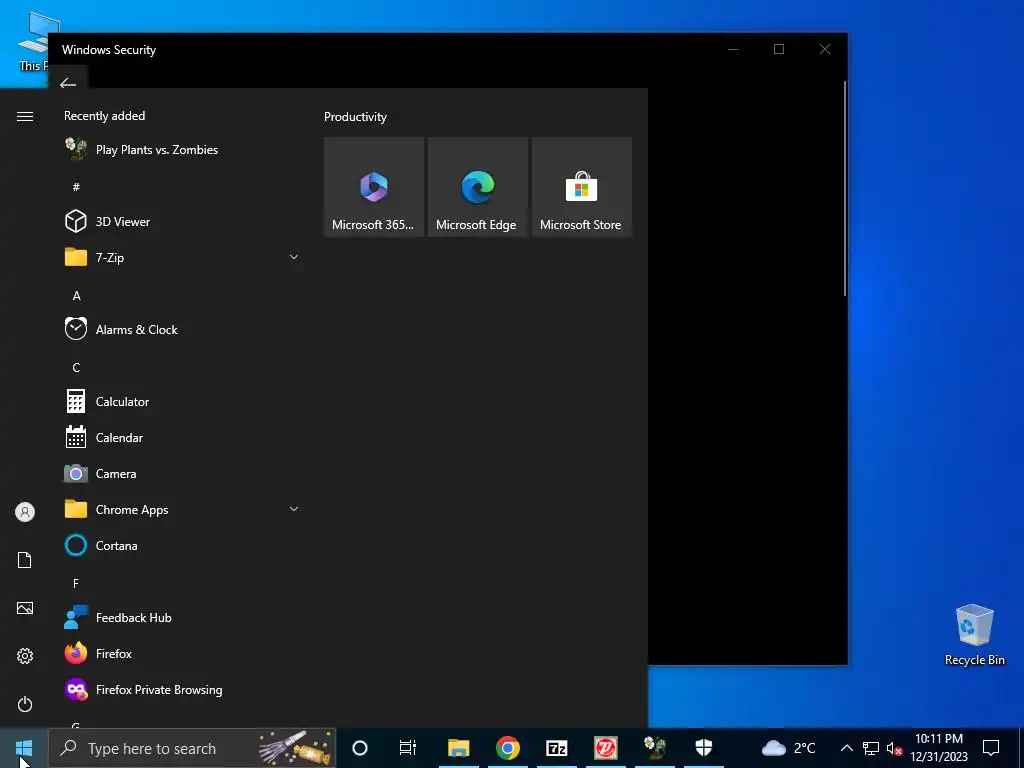Open Microsoft 365 tile

(x=374, y=187)
